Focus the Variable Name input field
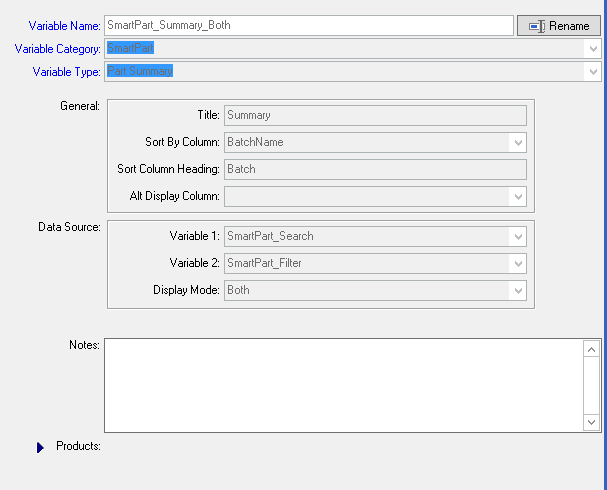Image resolution: width=607 pixels, height=490 pixels. [309, 26]
